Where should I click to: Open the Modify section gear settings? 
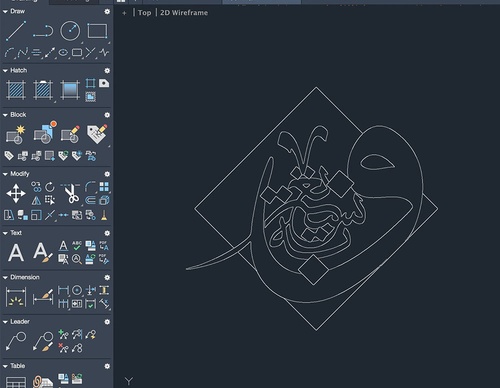point(107,174)
